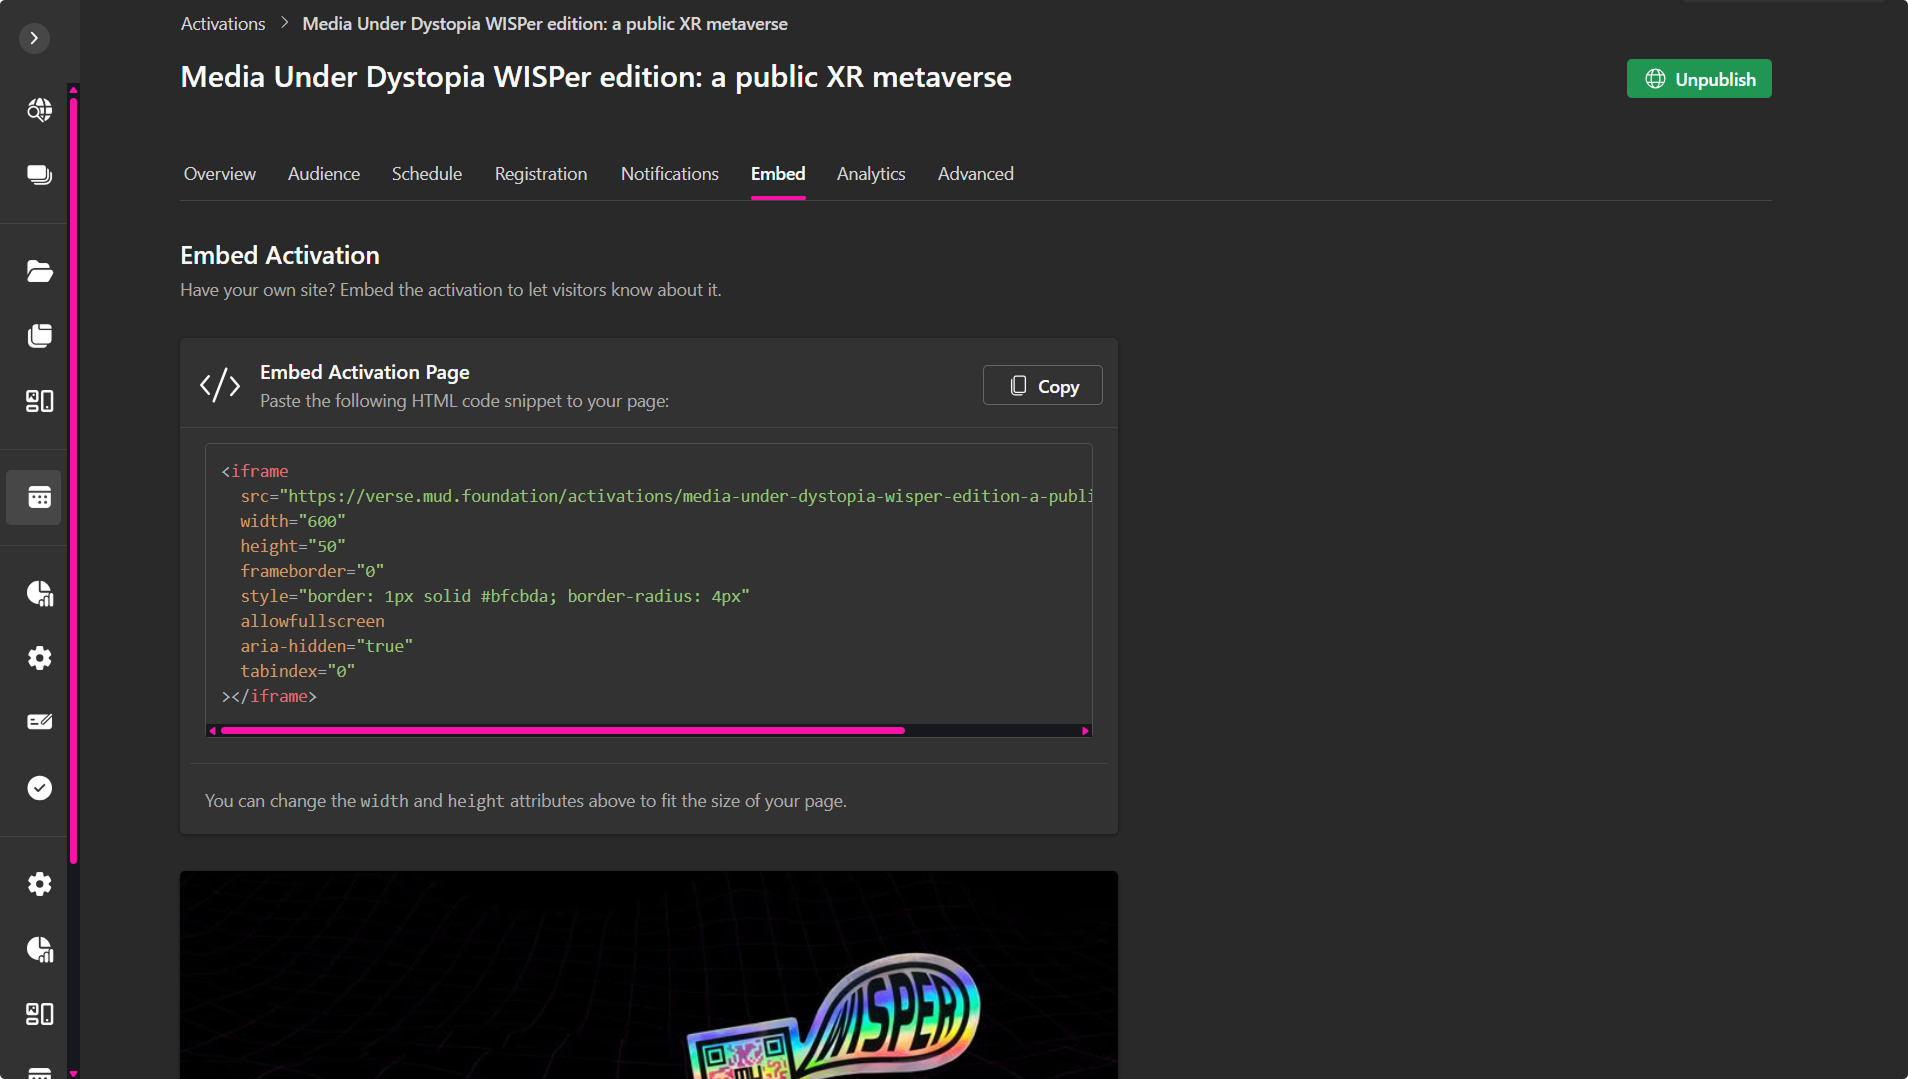The height and width of the screenshot is (1079, 1908).
Task: Open the Analytics tab
Action: click(x=870, y=173)
